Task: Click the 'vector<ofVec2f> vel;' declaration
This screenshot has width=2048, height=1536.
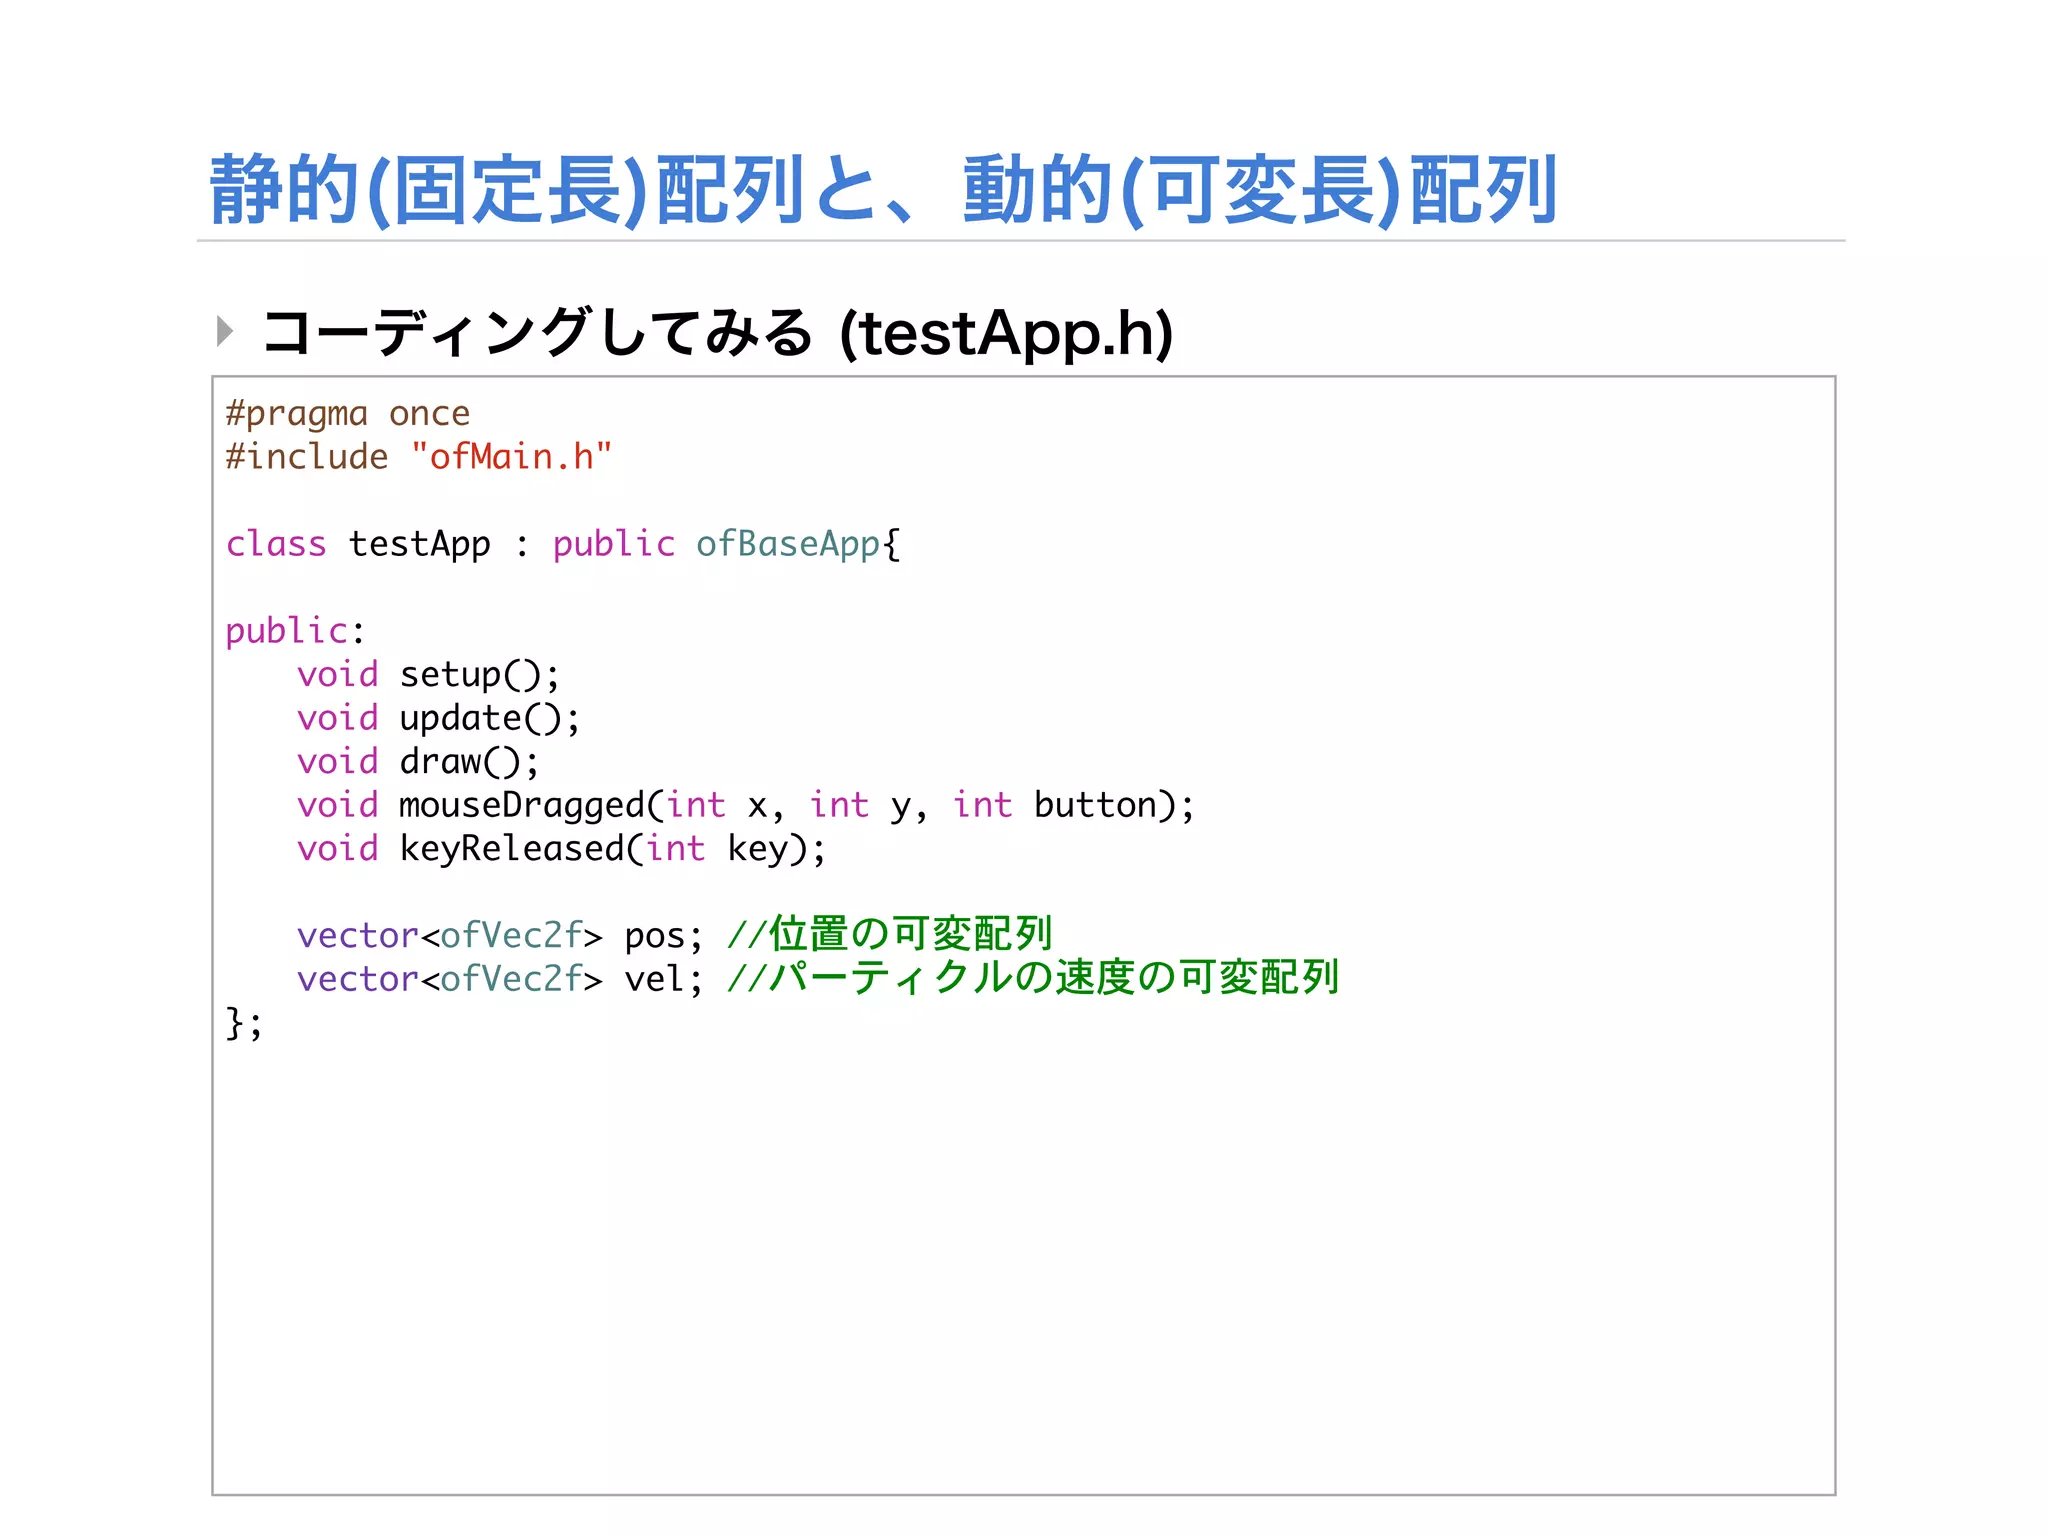Action: tap(501, 979)
